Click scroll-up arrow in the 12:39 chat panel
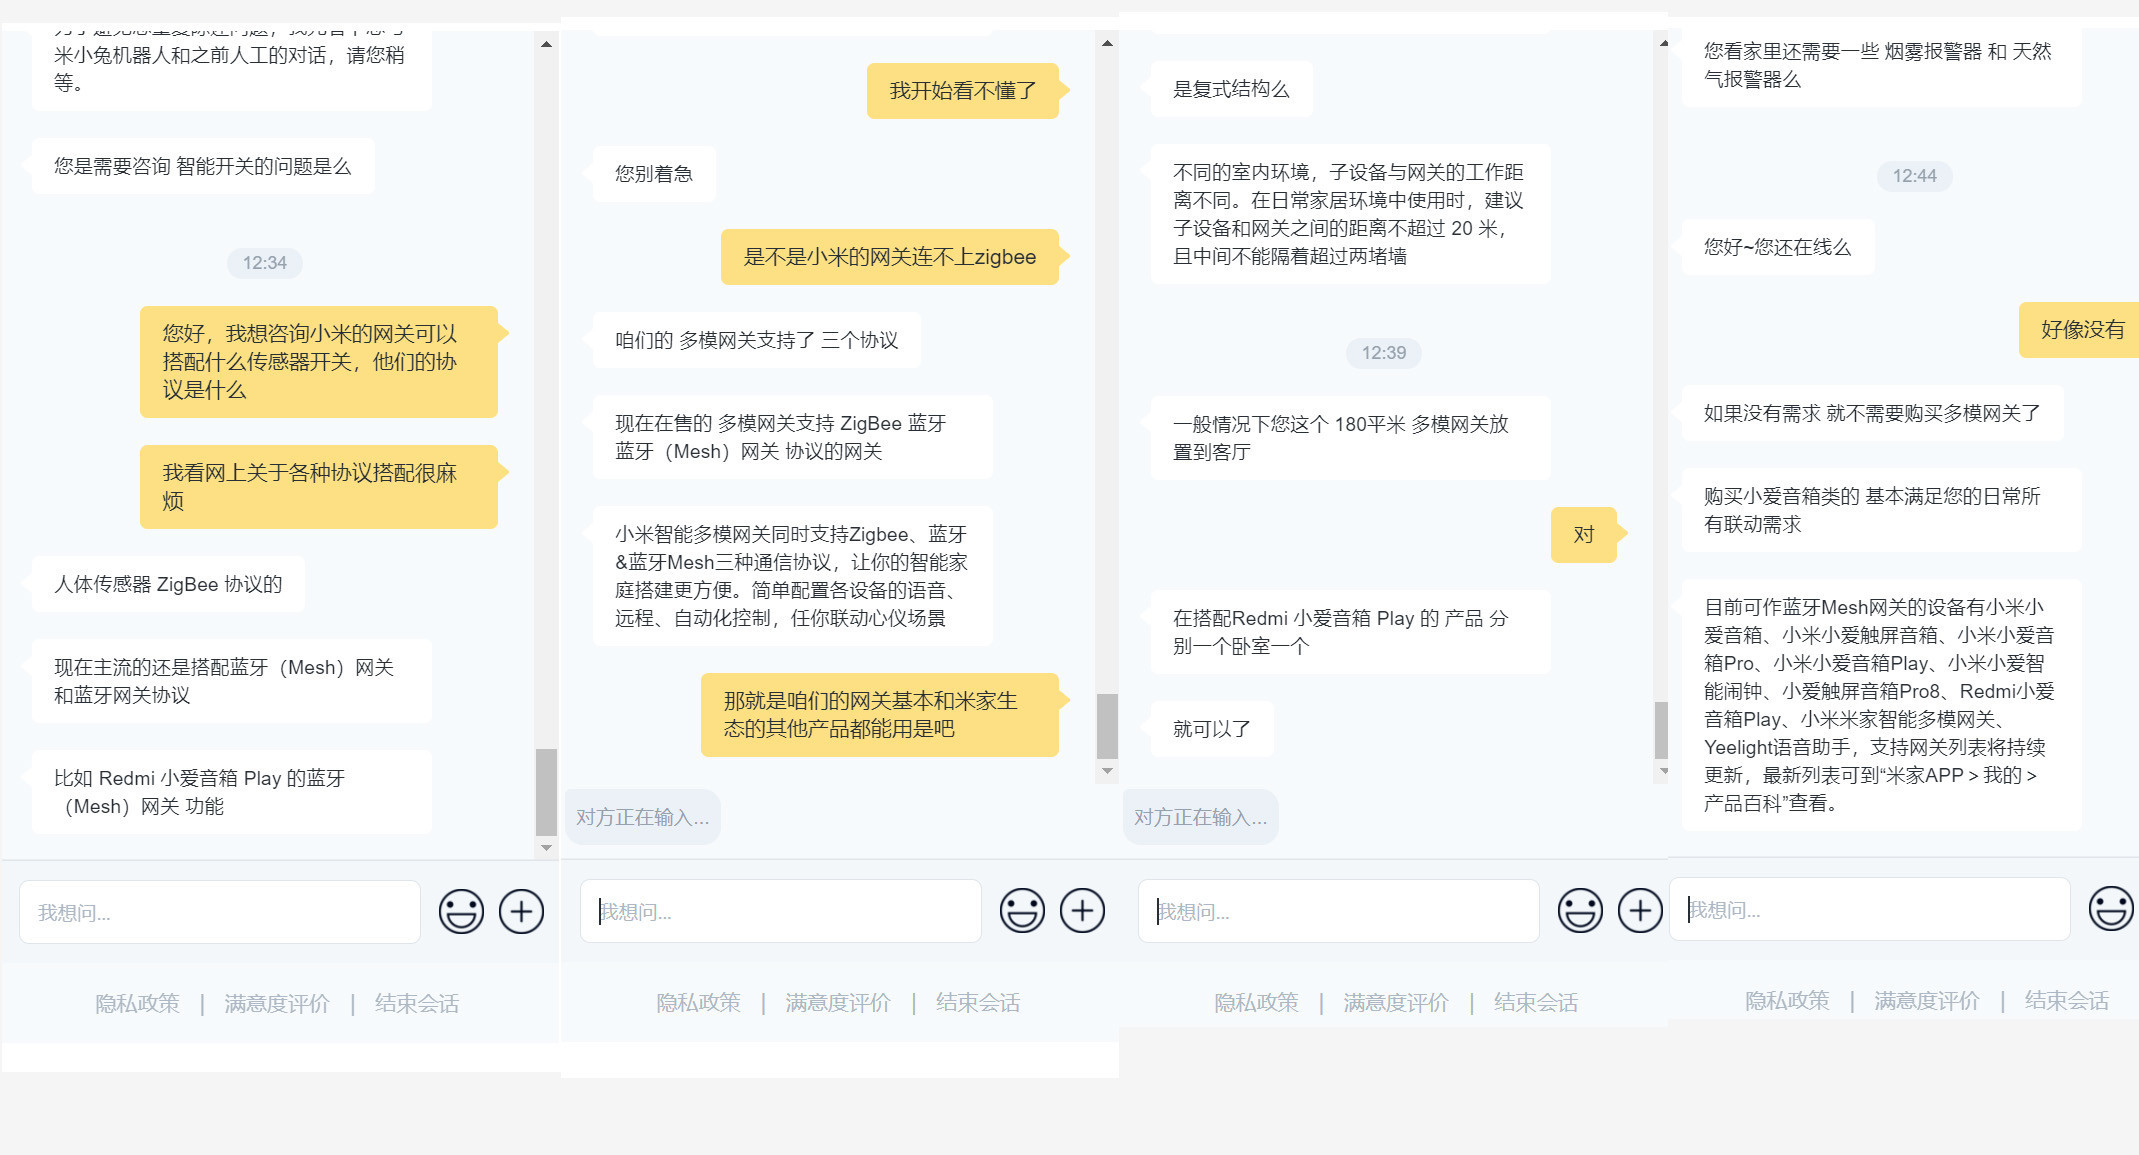The width and height of the screenshot is (2139, 1155). [1663, 43]
